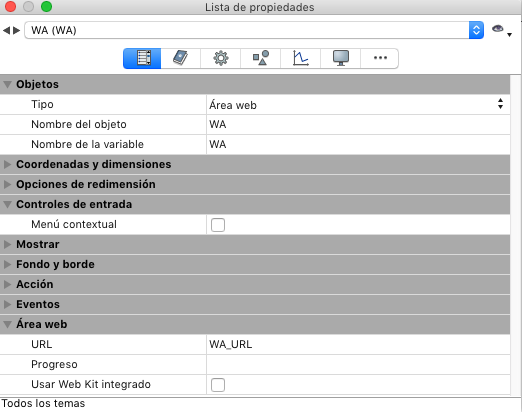
Task: Open the gear action settings icon
Action: click(220, 58)
